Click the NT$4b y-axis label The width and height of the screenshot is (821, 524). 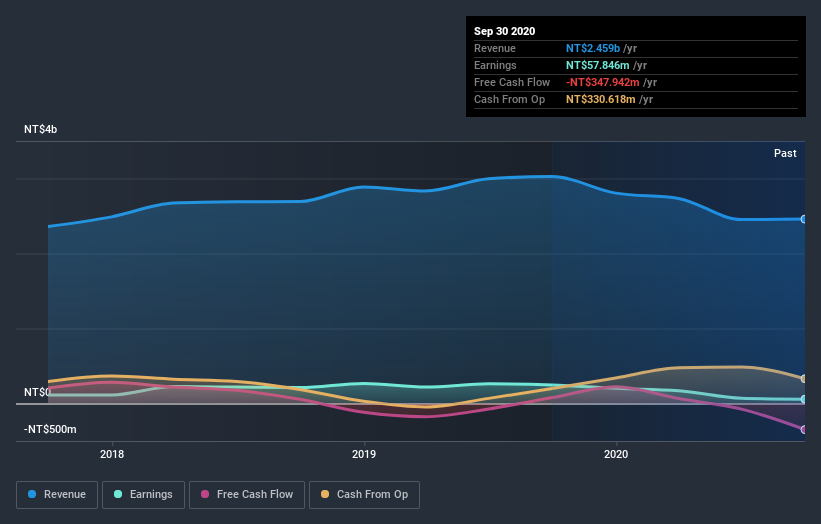pos(40,129)
